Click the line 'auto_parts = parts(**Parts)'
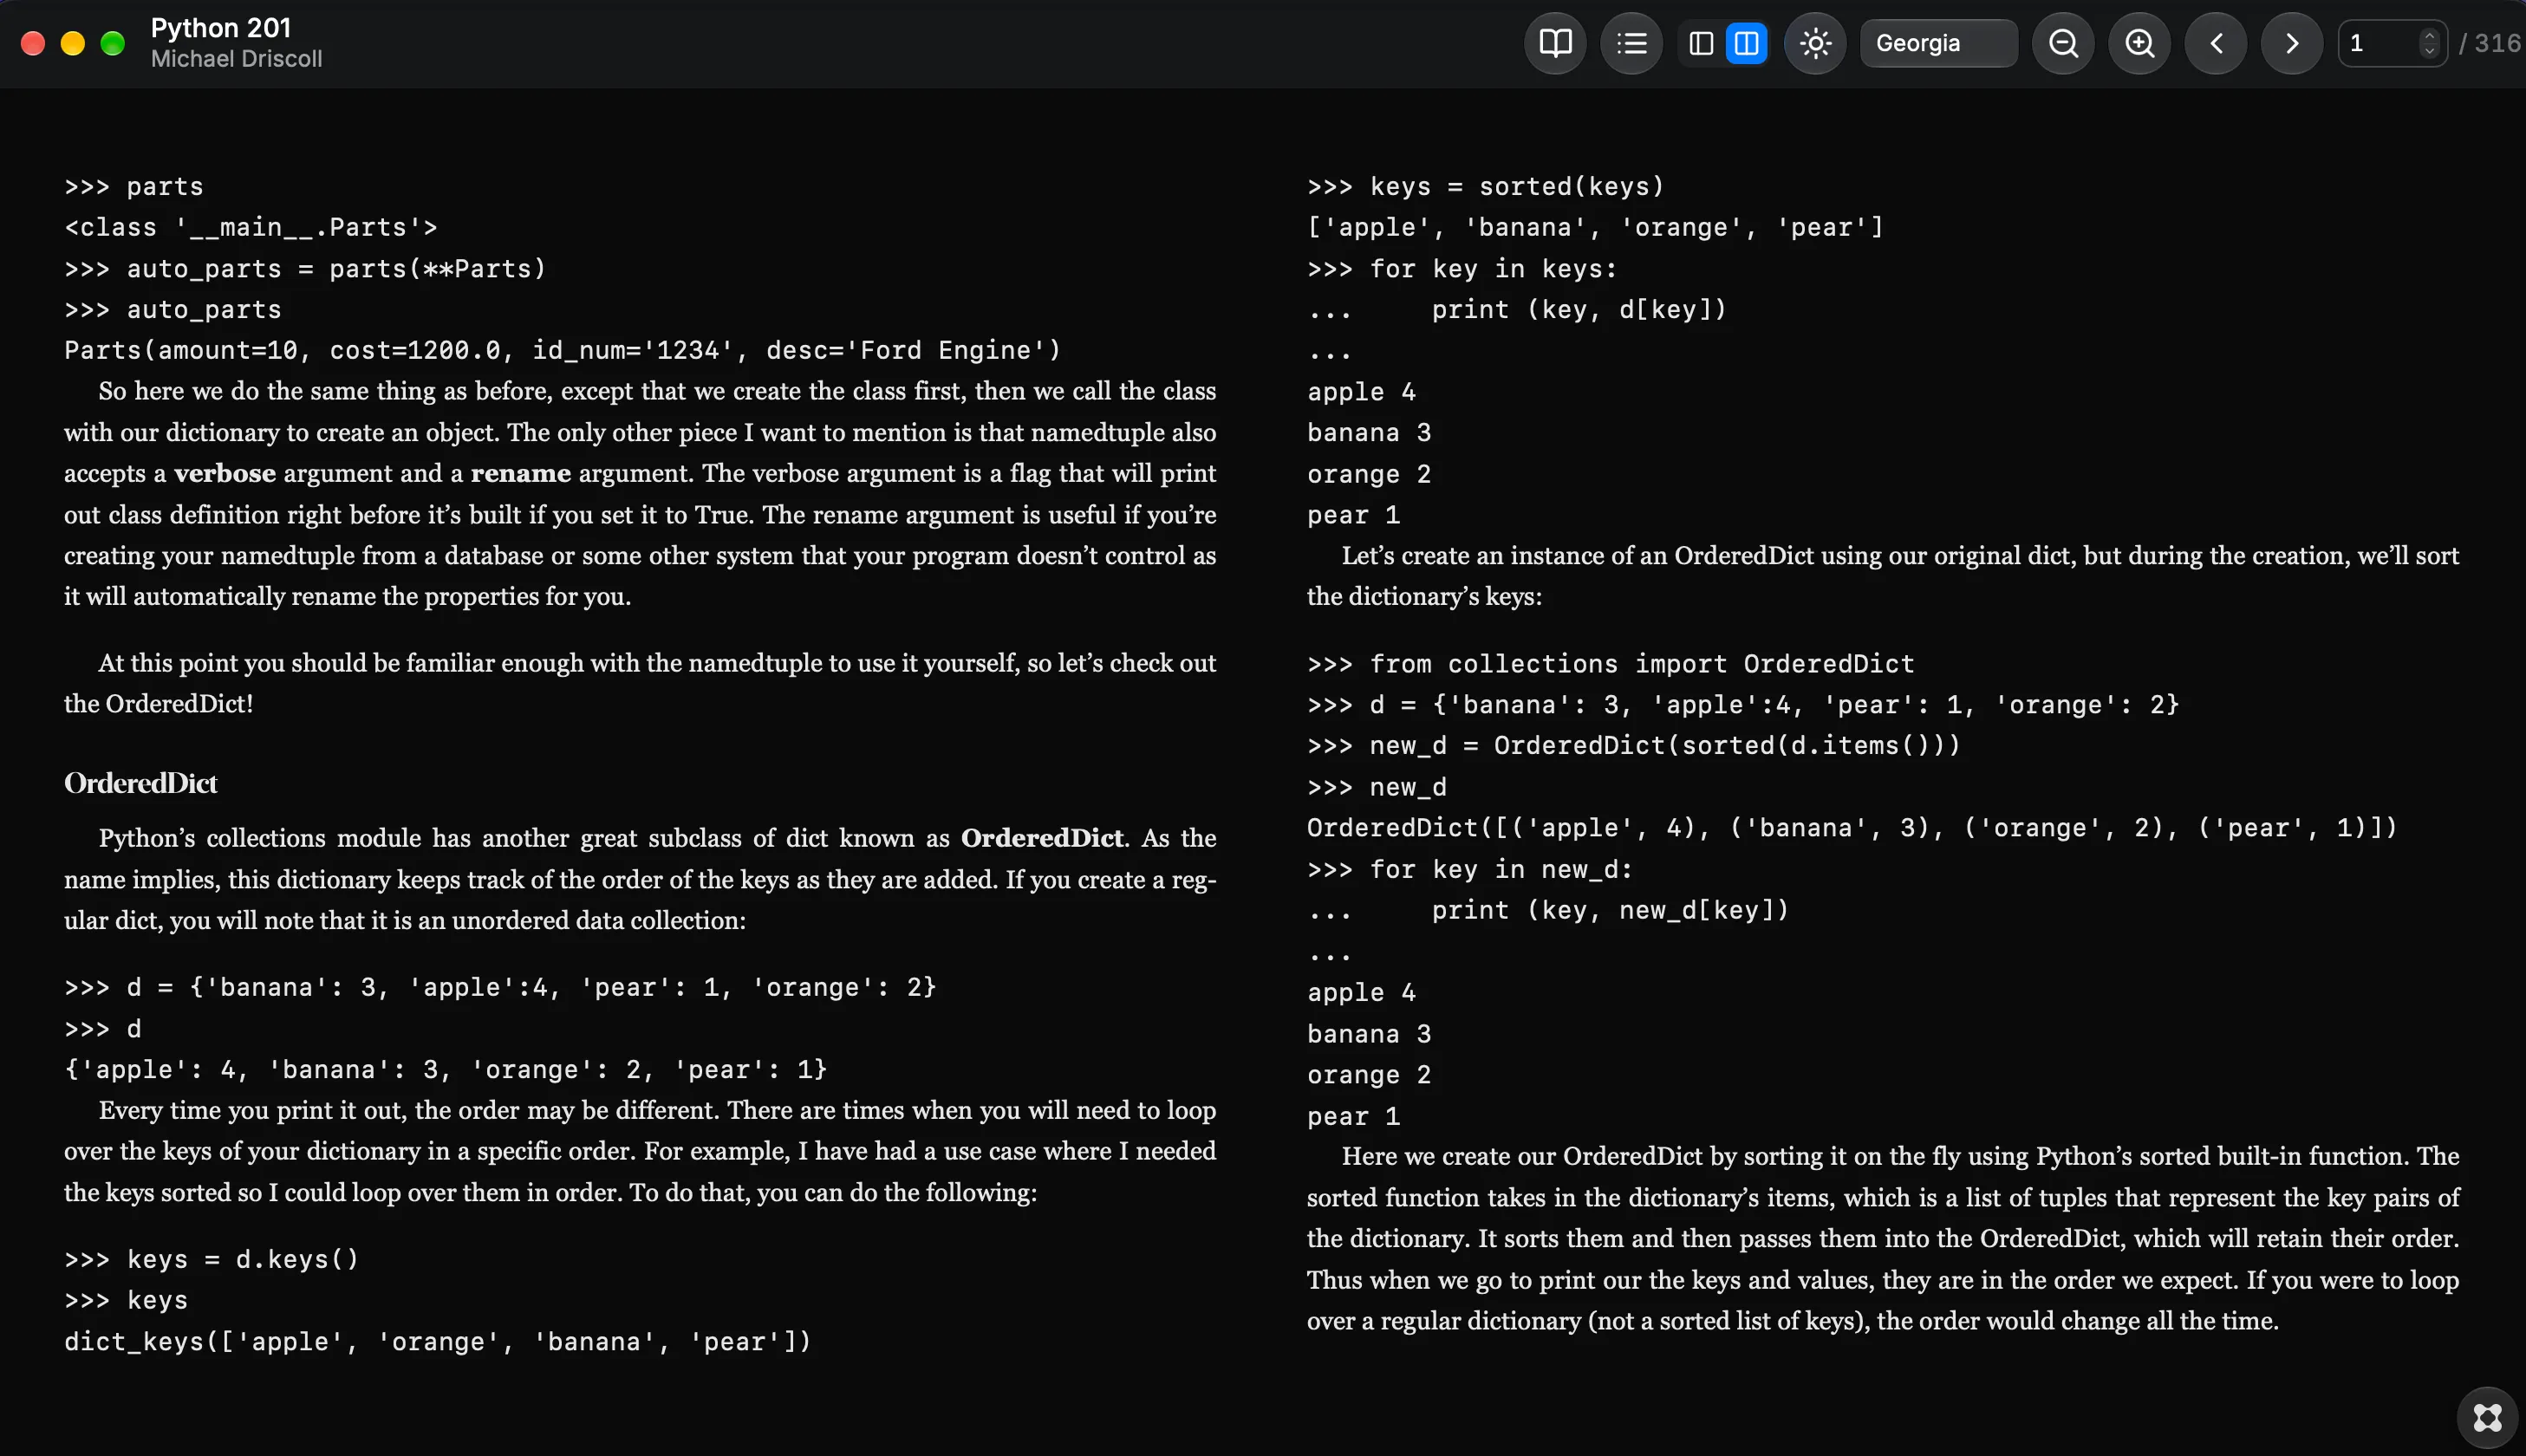 point(336,268)
